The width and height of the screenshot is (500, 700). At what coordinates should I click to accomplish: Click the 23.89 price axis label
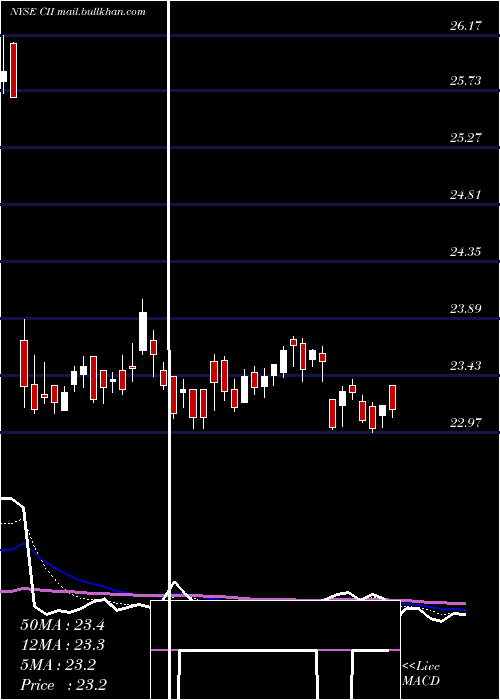click(466, 308)
